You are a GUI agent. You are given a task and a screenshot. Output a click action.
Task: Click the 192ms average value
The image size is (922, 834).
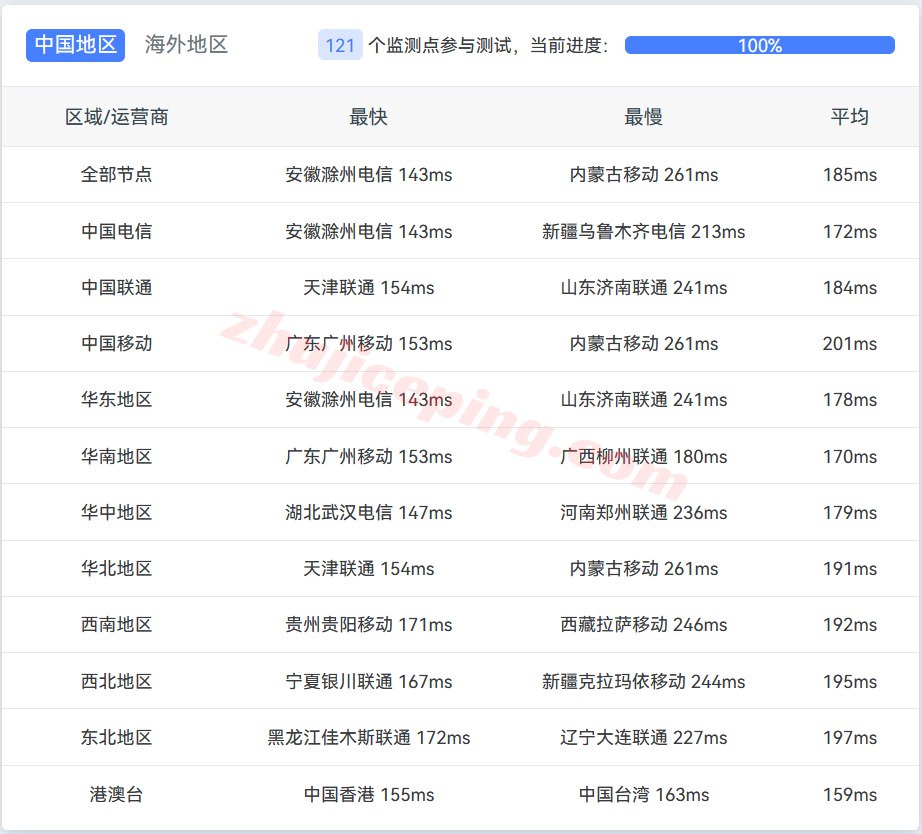pyautogui.click(x=850, y=625)
